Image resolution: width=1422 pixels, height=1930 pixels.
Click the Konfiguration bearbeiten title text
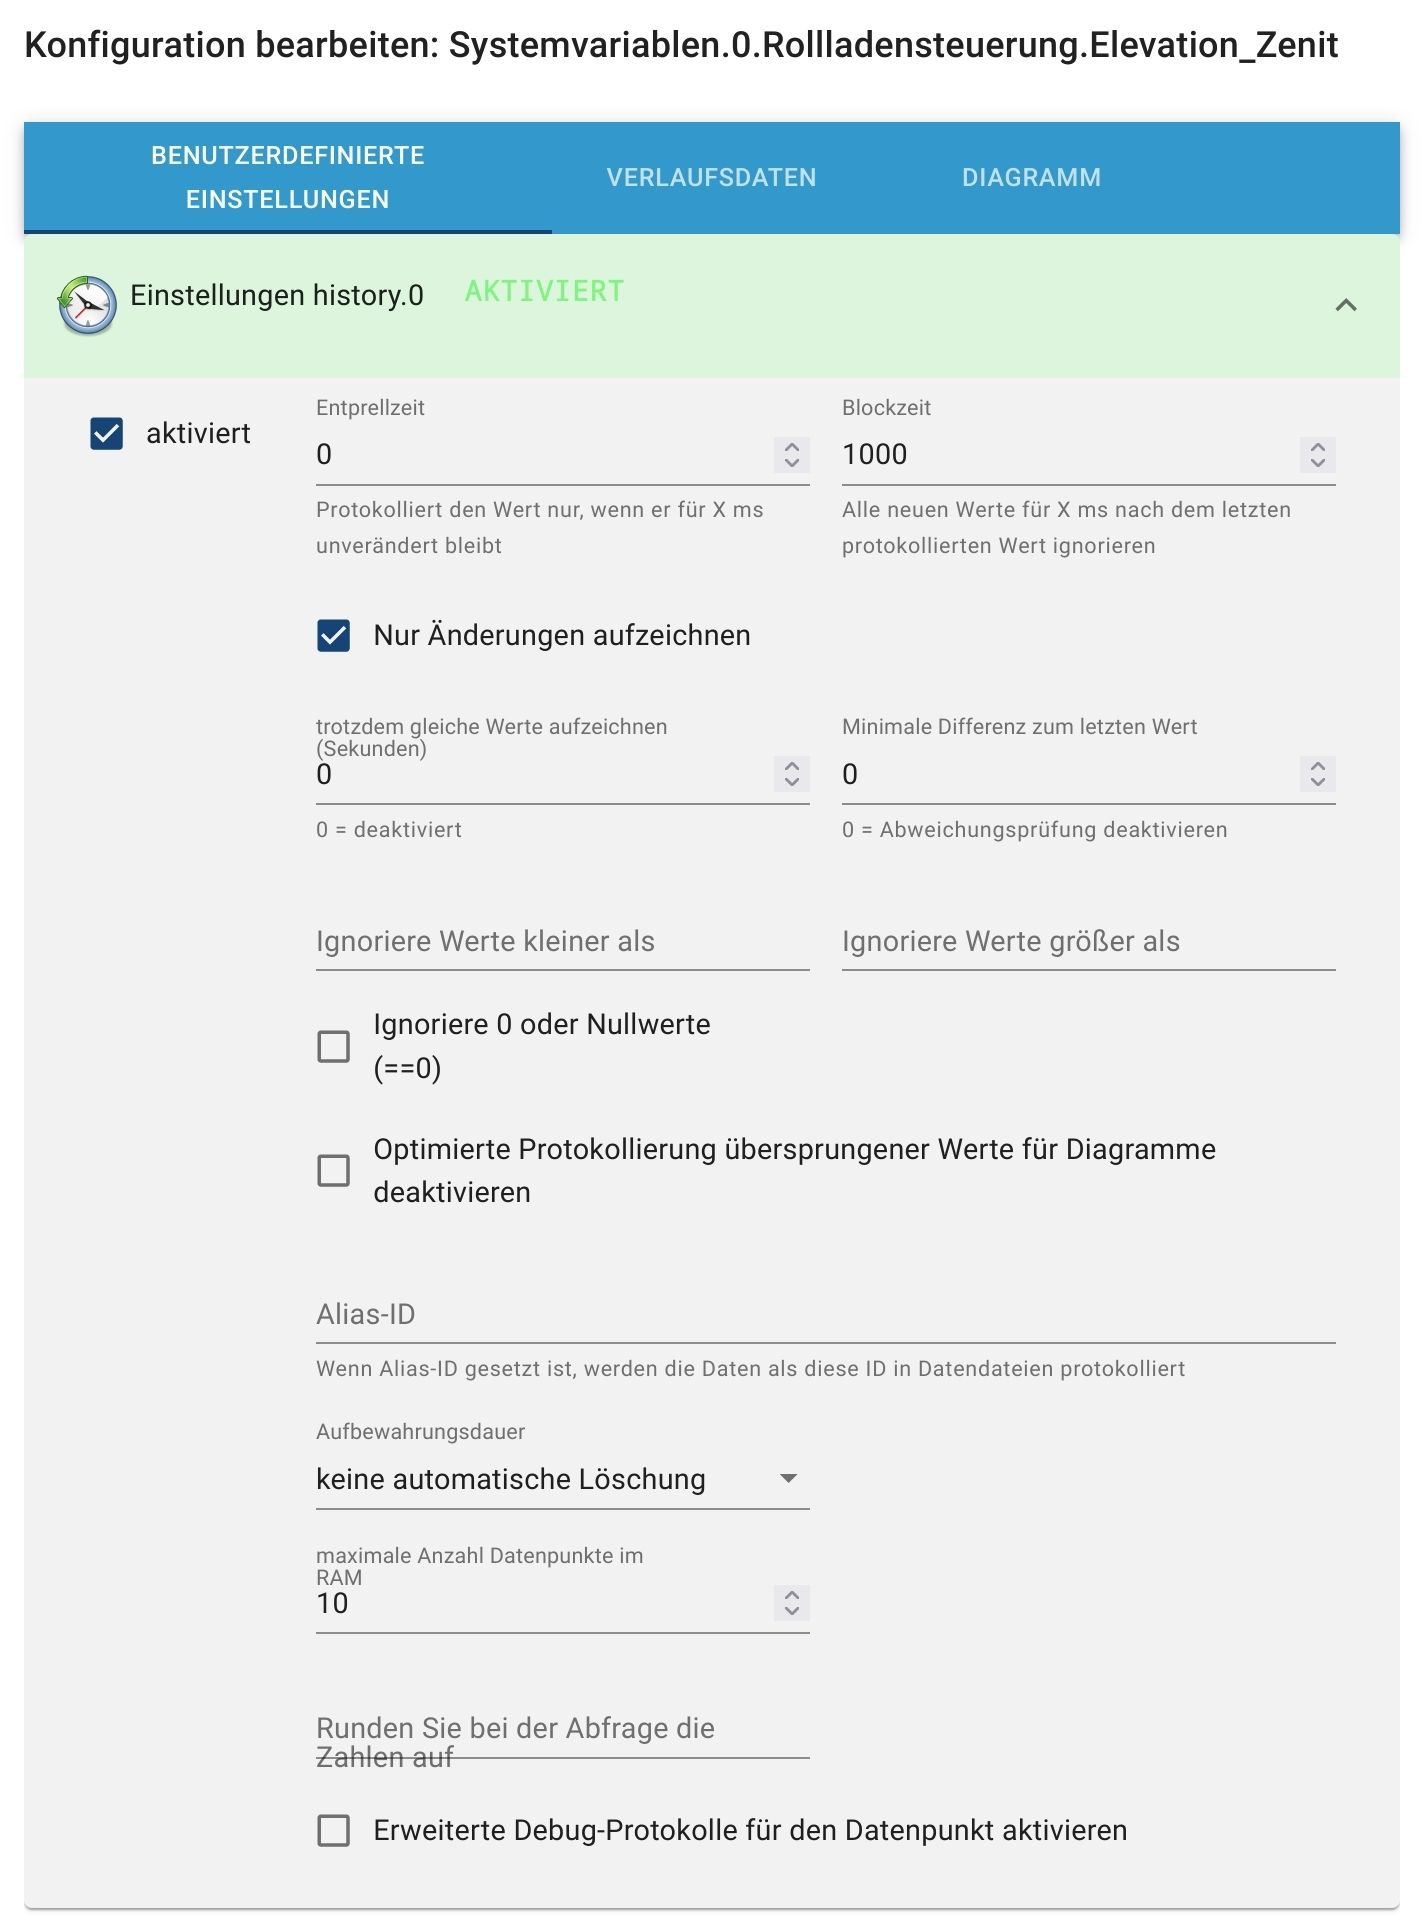tap(681, 45)
